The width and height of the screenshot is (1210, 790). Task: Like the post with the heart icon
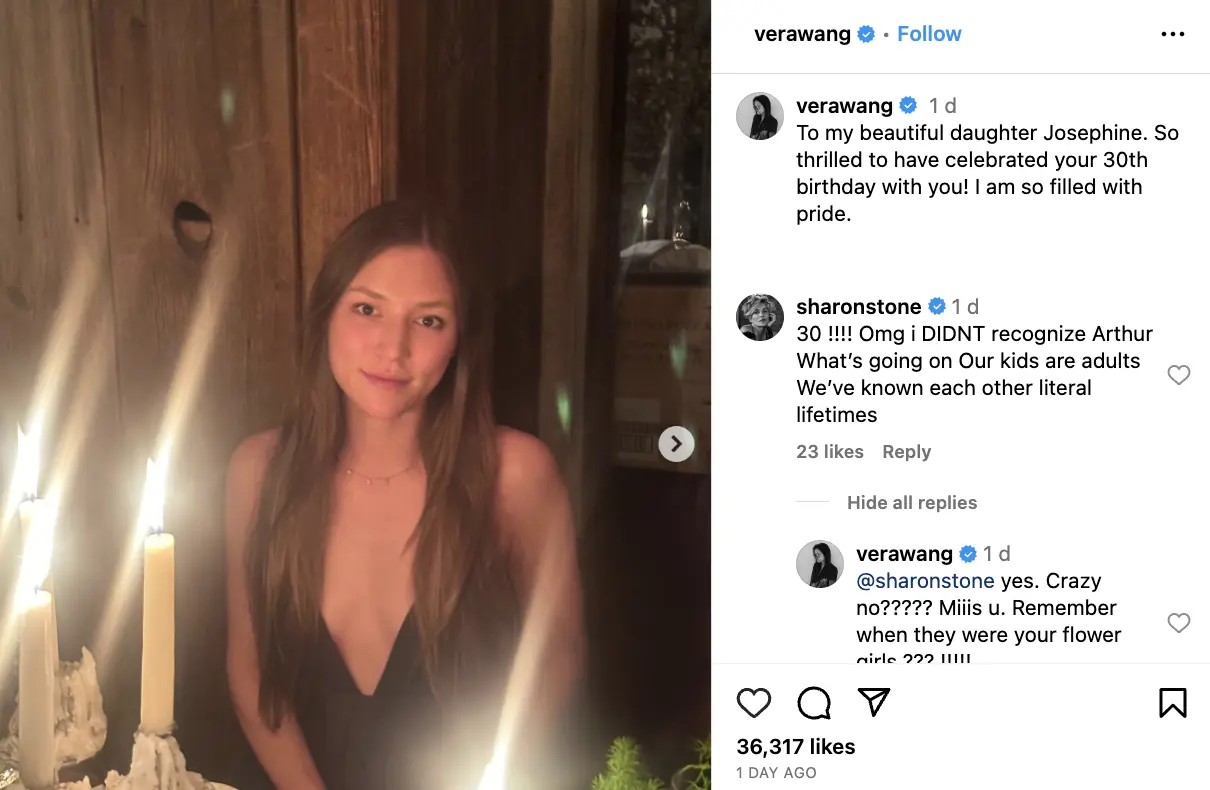pos(754,703)
